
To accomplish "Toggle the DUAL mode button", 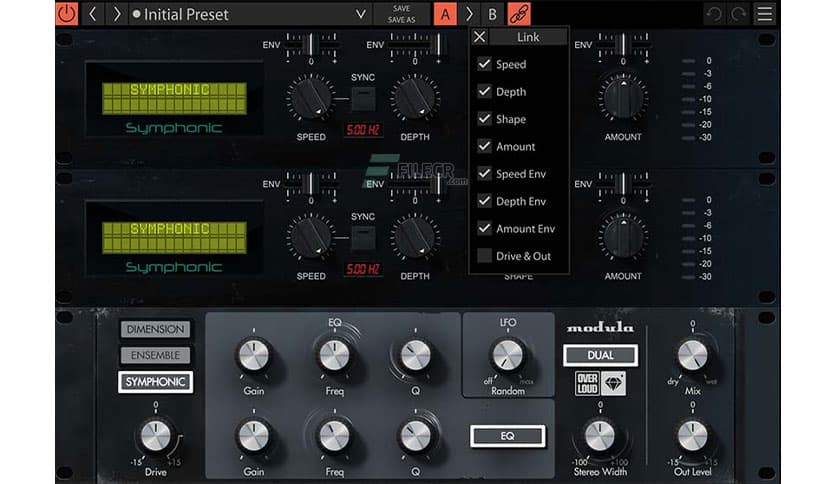I will pos(600,355).
